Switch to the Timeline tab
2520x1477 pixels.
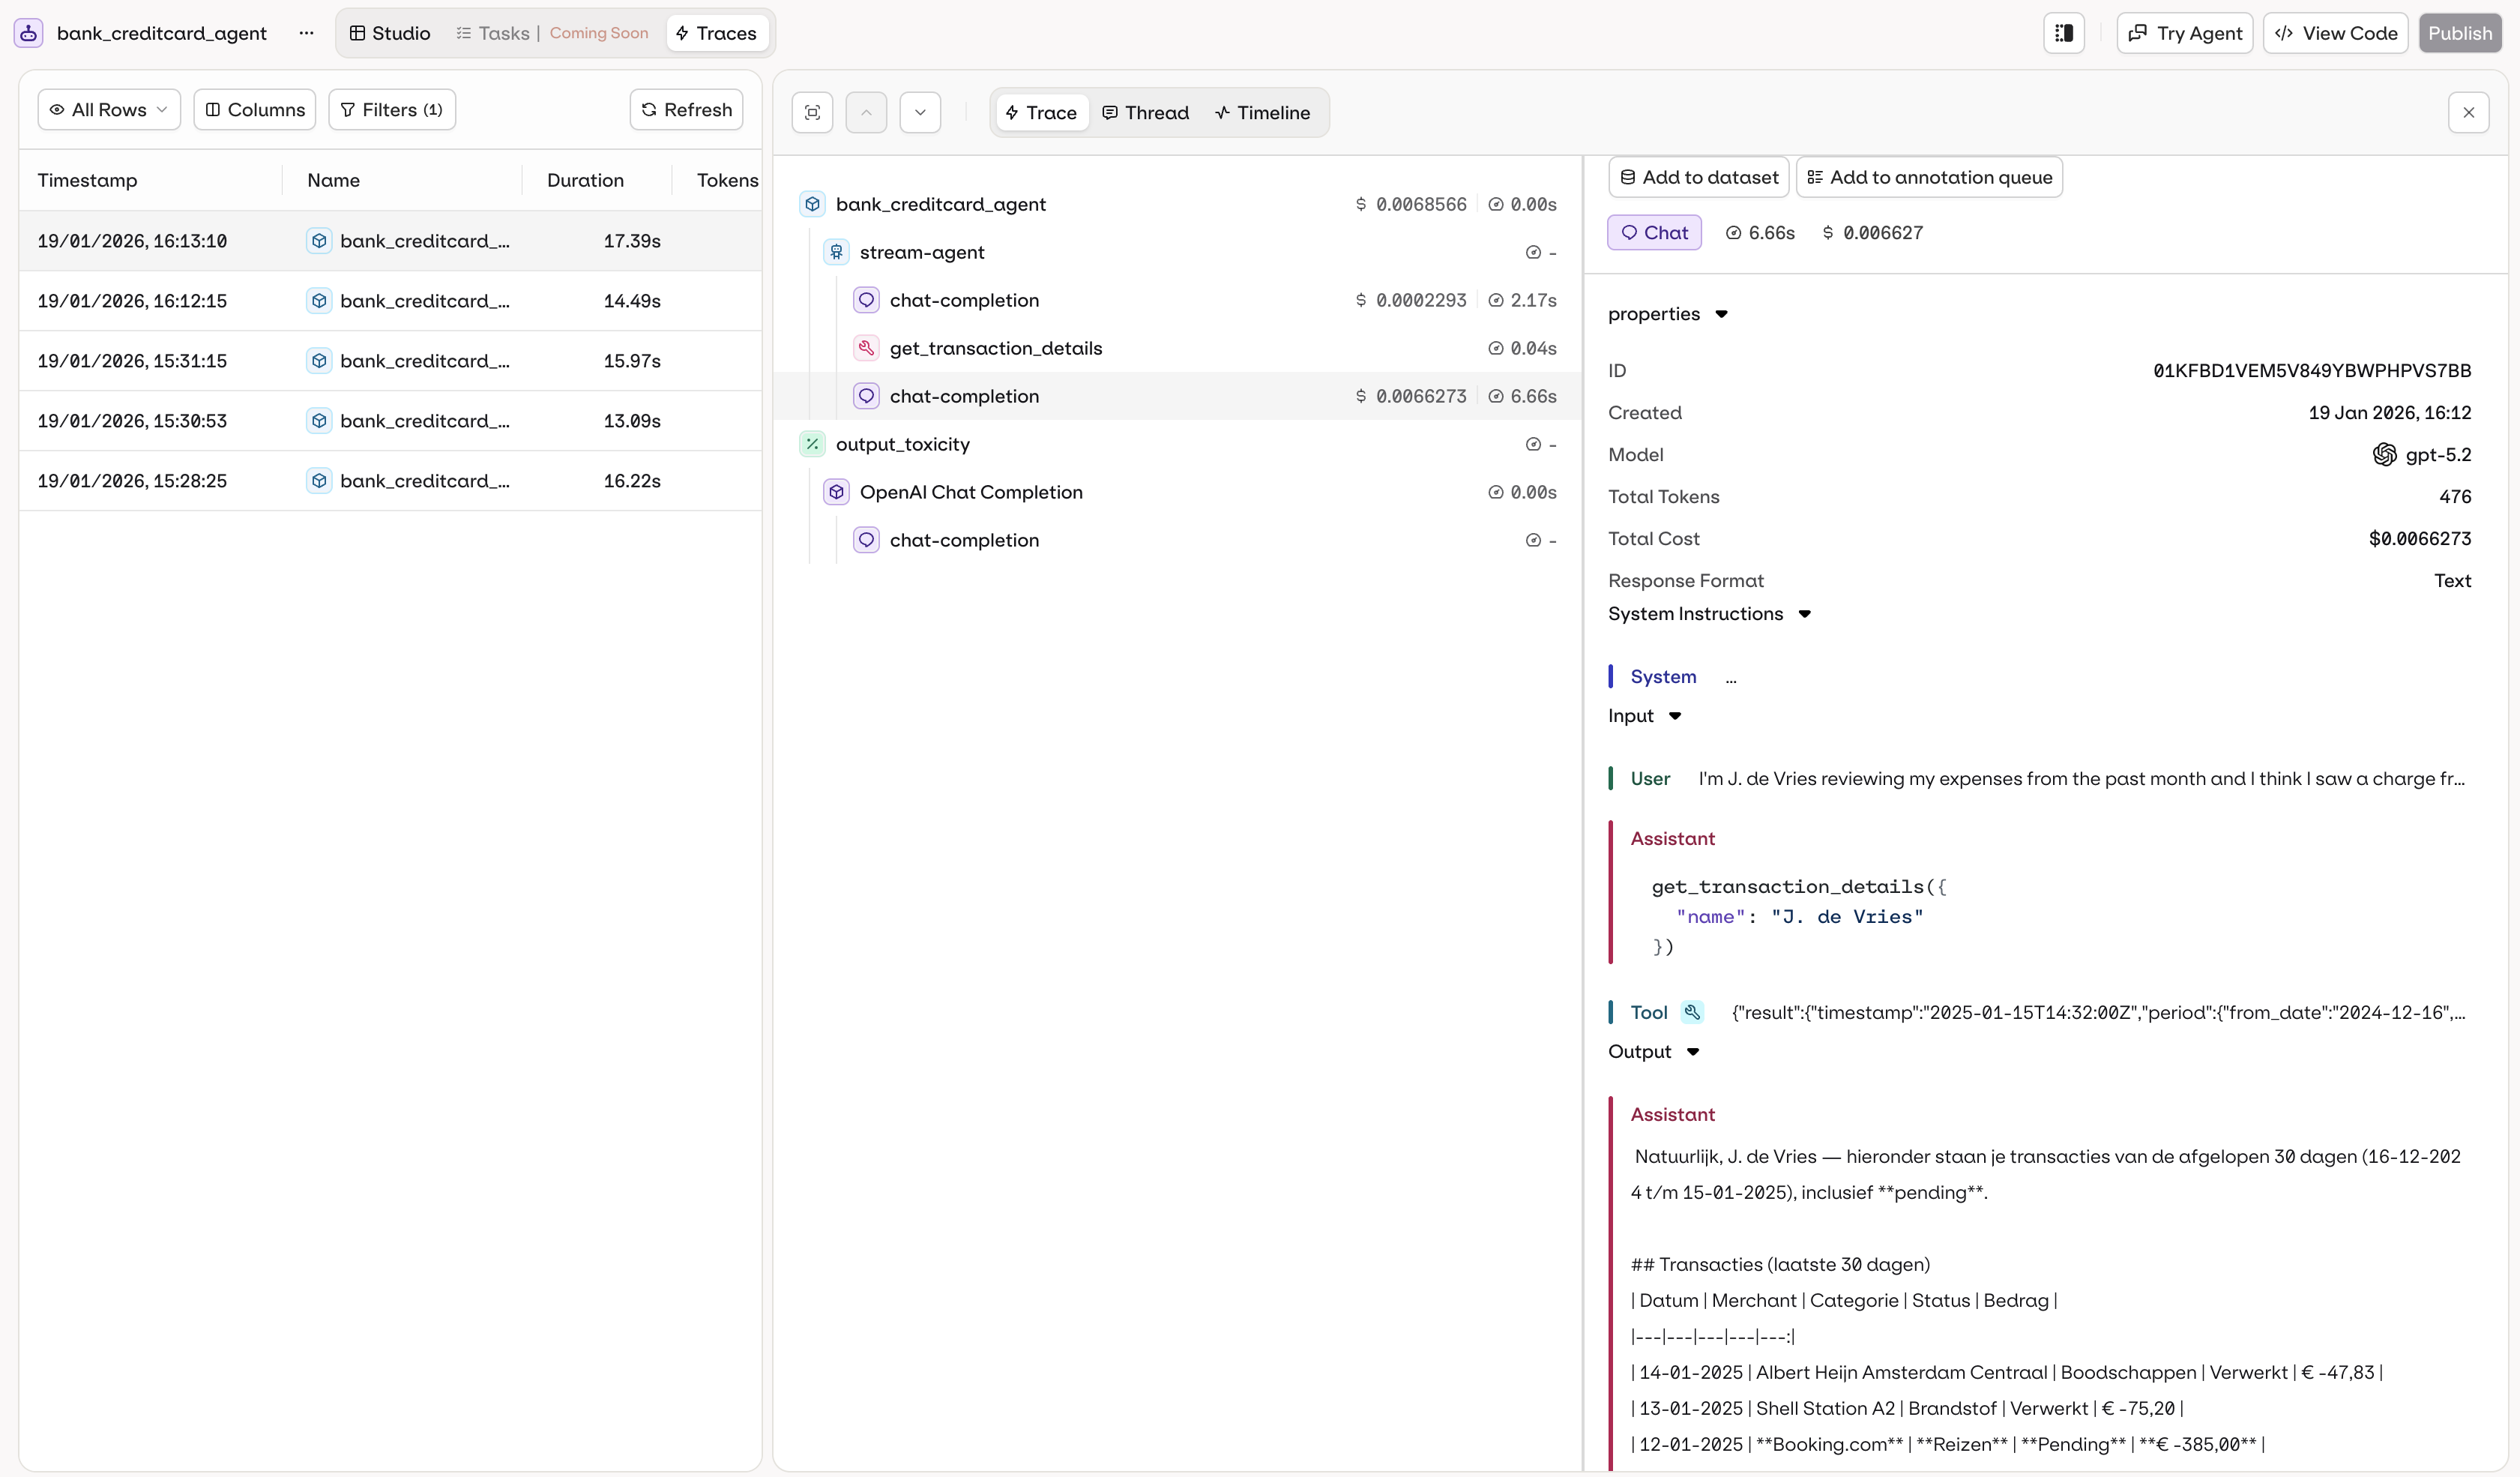pos(1262,113)
